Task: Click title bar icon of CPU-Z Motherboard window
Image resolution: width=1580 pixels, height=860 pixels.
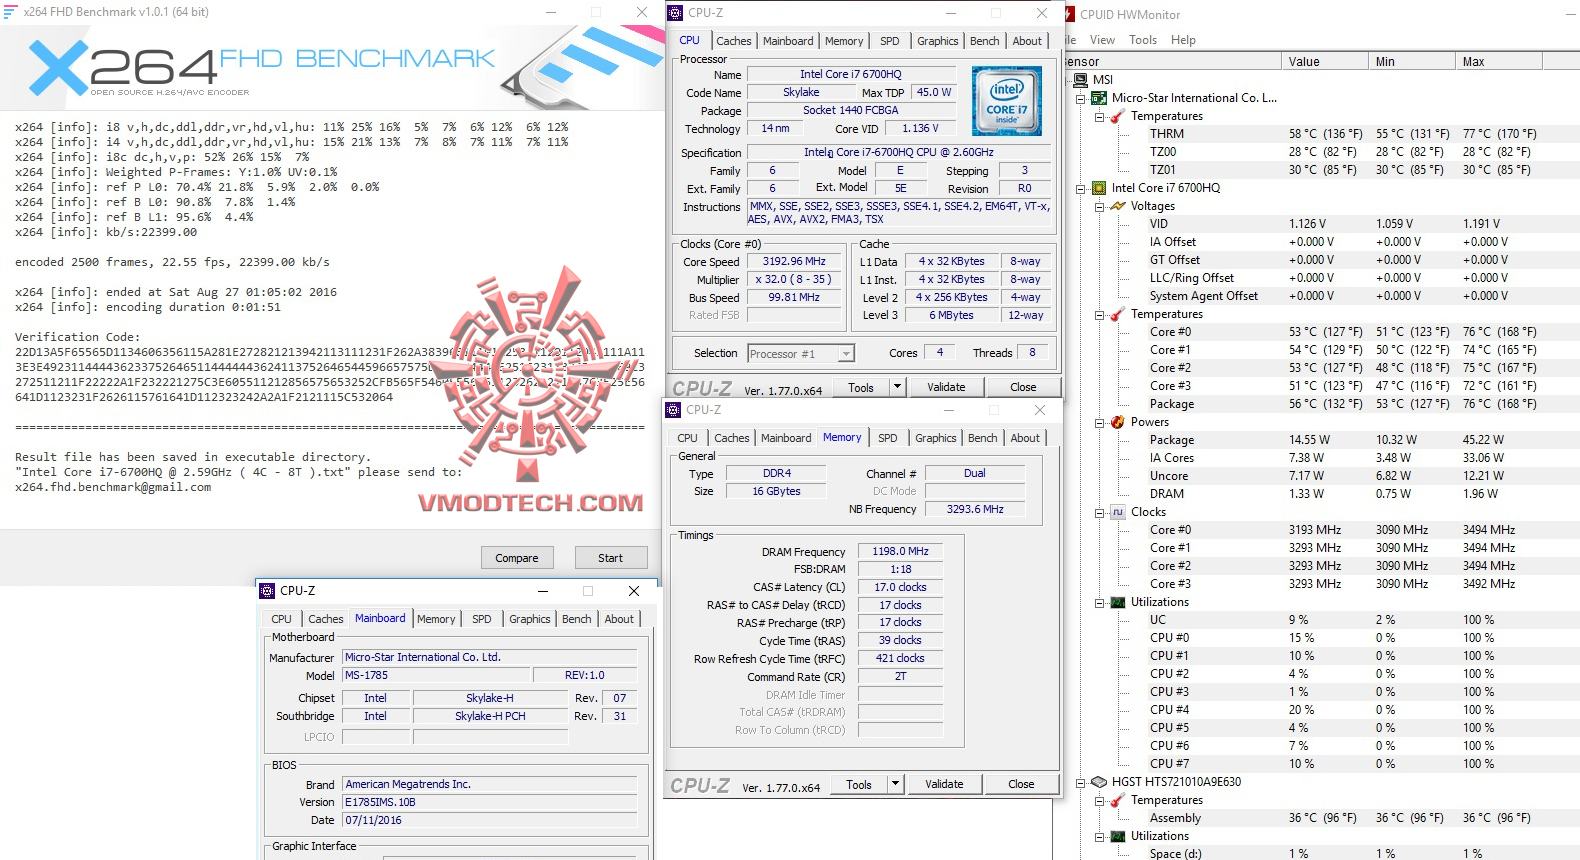Action: [267, 591]
